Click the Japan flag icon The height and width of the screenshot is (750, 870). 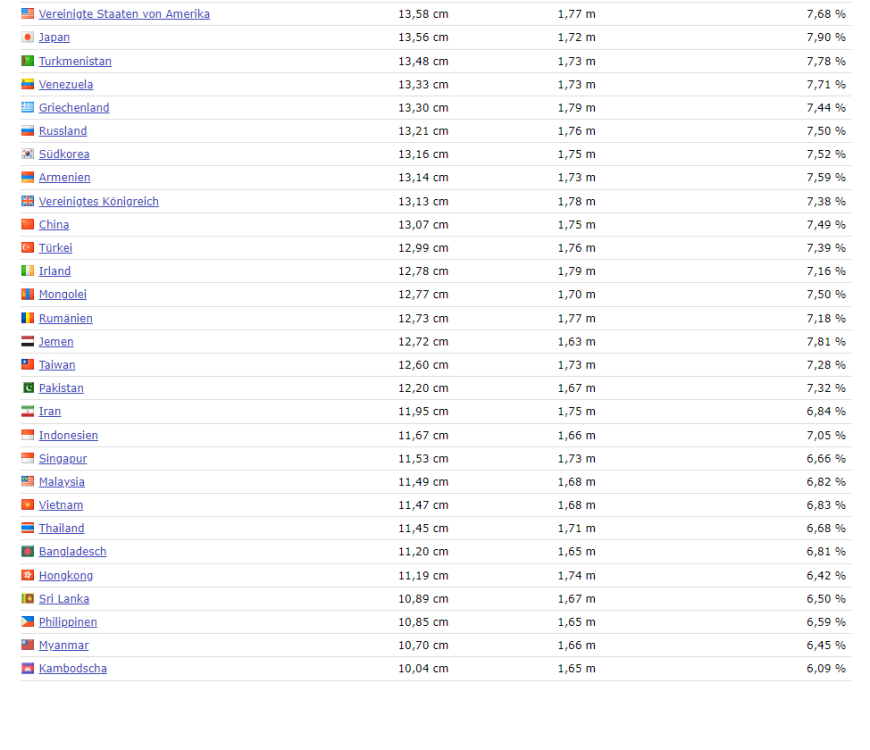click(x=28, y=37)
